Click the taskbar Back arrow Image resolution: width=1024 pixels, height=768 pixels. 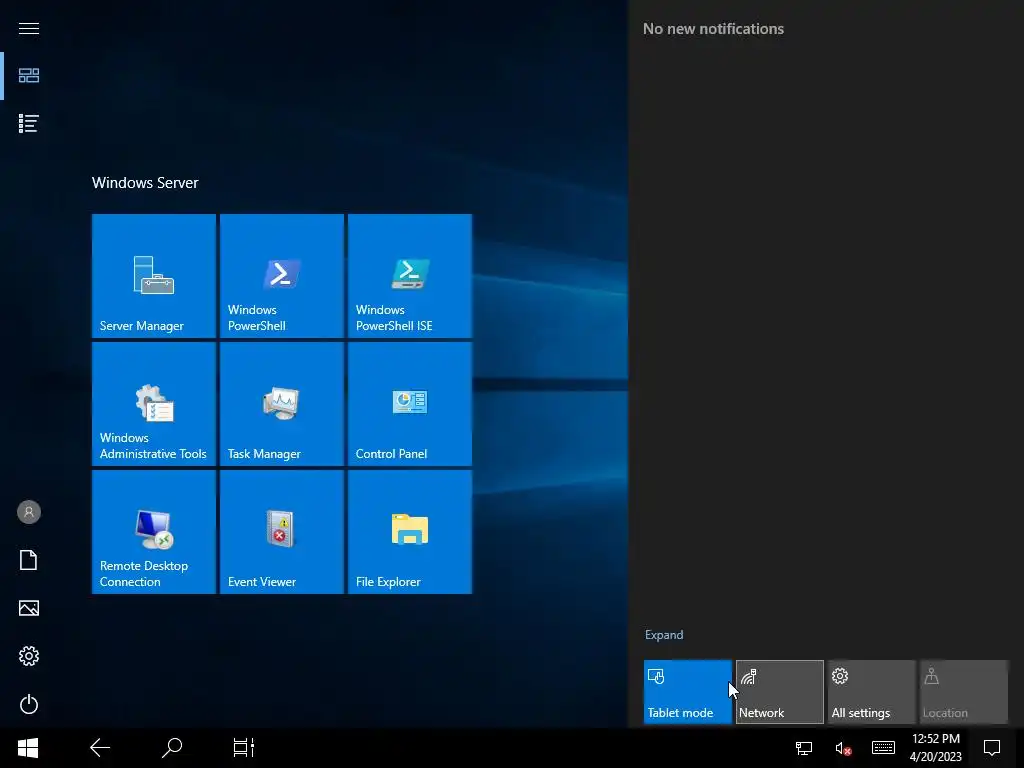coord(100,748)
